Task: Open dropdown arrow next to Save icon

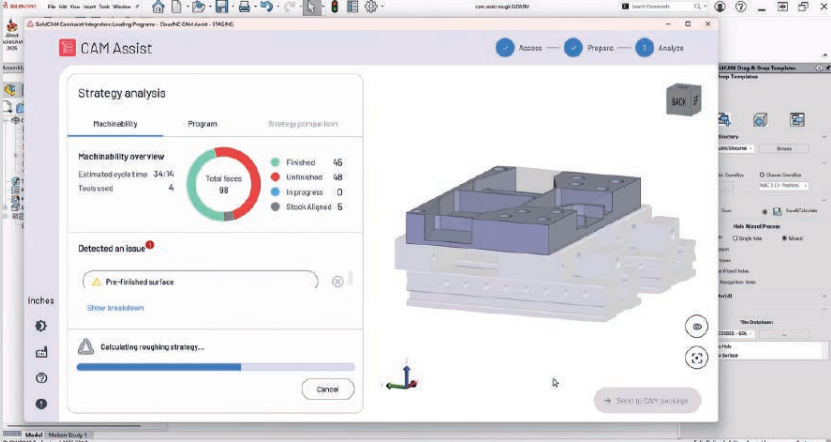Action: (233, 7)
